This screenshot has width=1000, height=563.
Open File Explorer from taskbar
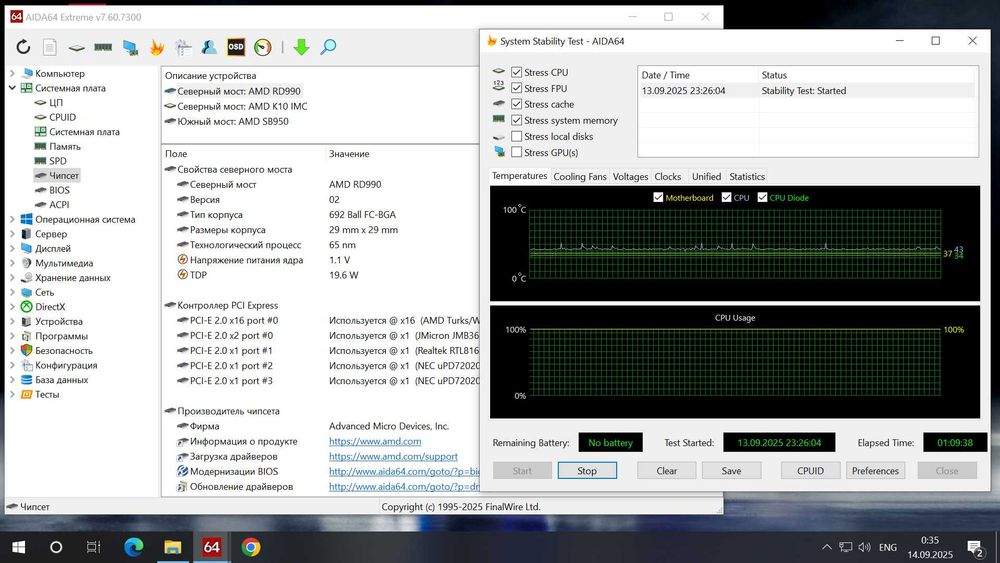172,547
